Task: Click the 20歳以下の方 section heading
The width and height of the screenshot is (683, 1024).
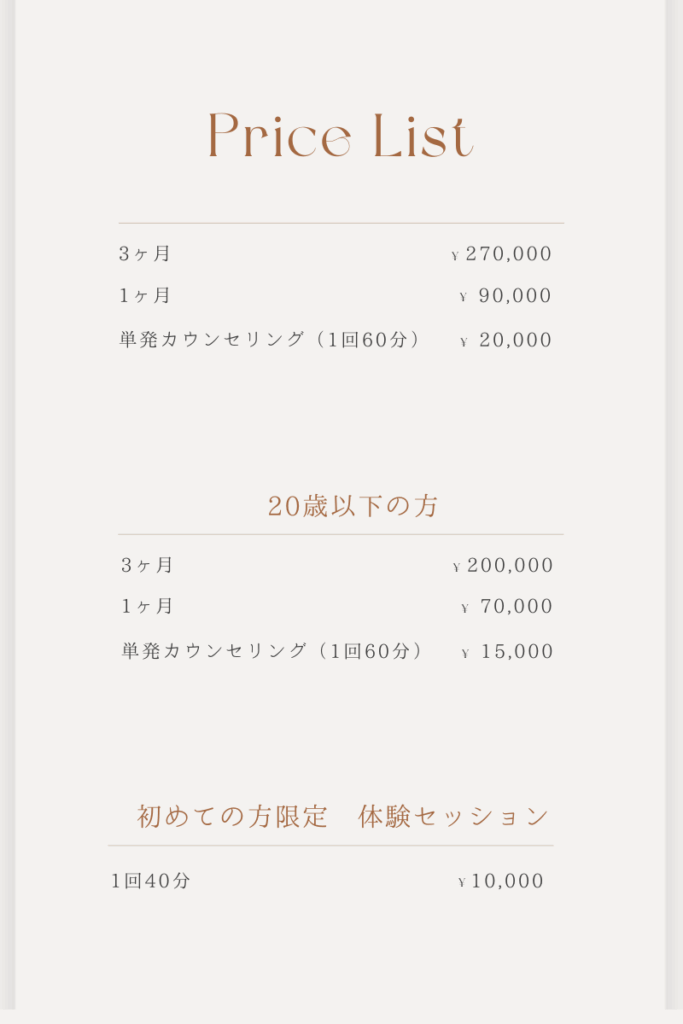Action: tap(353, 506)
